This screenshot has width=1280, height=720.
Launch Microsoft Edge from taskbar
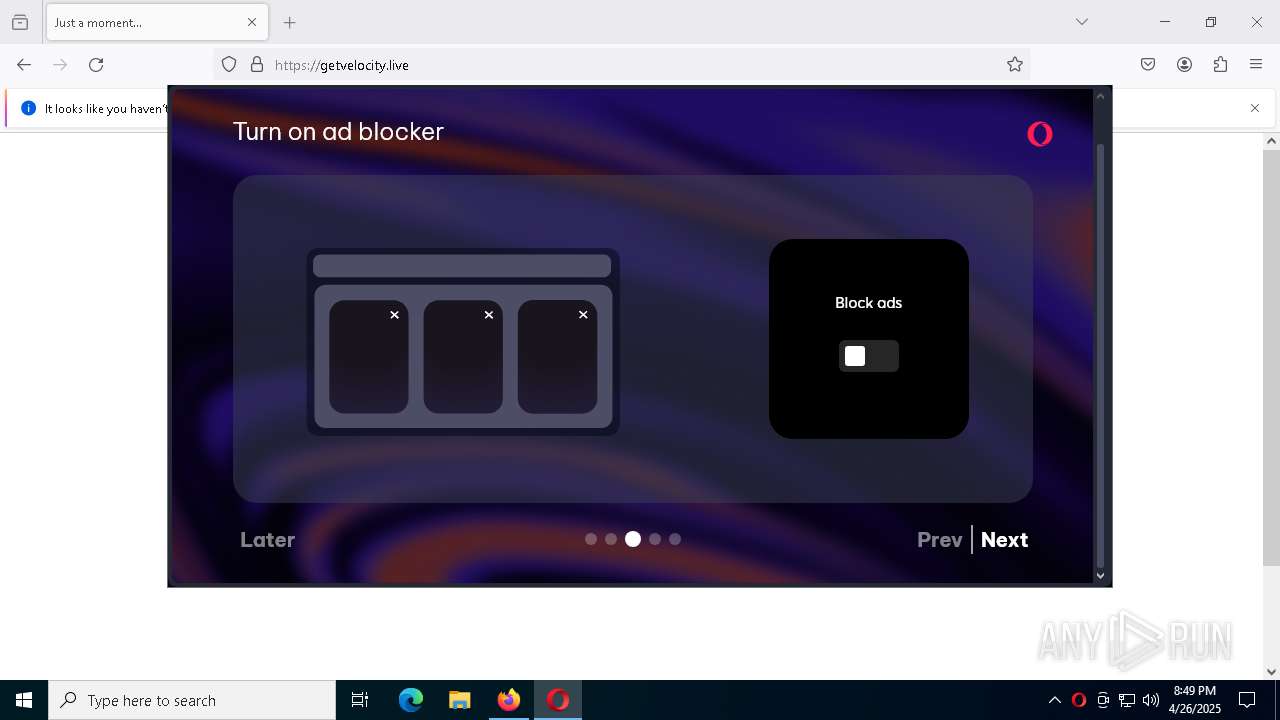(411, 700)
